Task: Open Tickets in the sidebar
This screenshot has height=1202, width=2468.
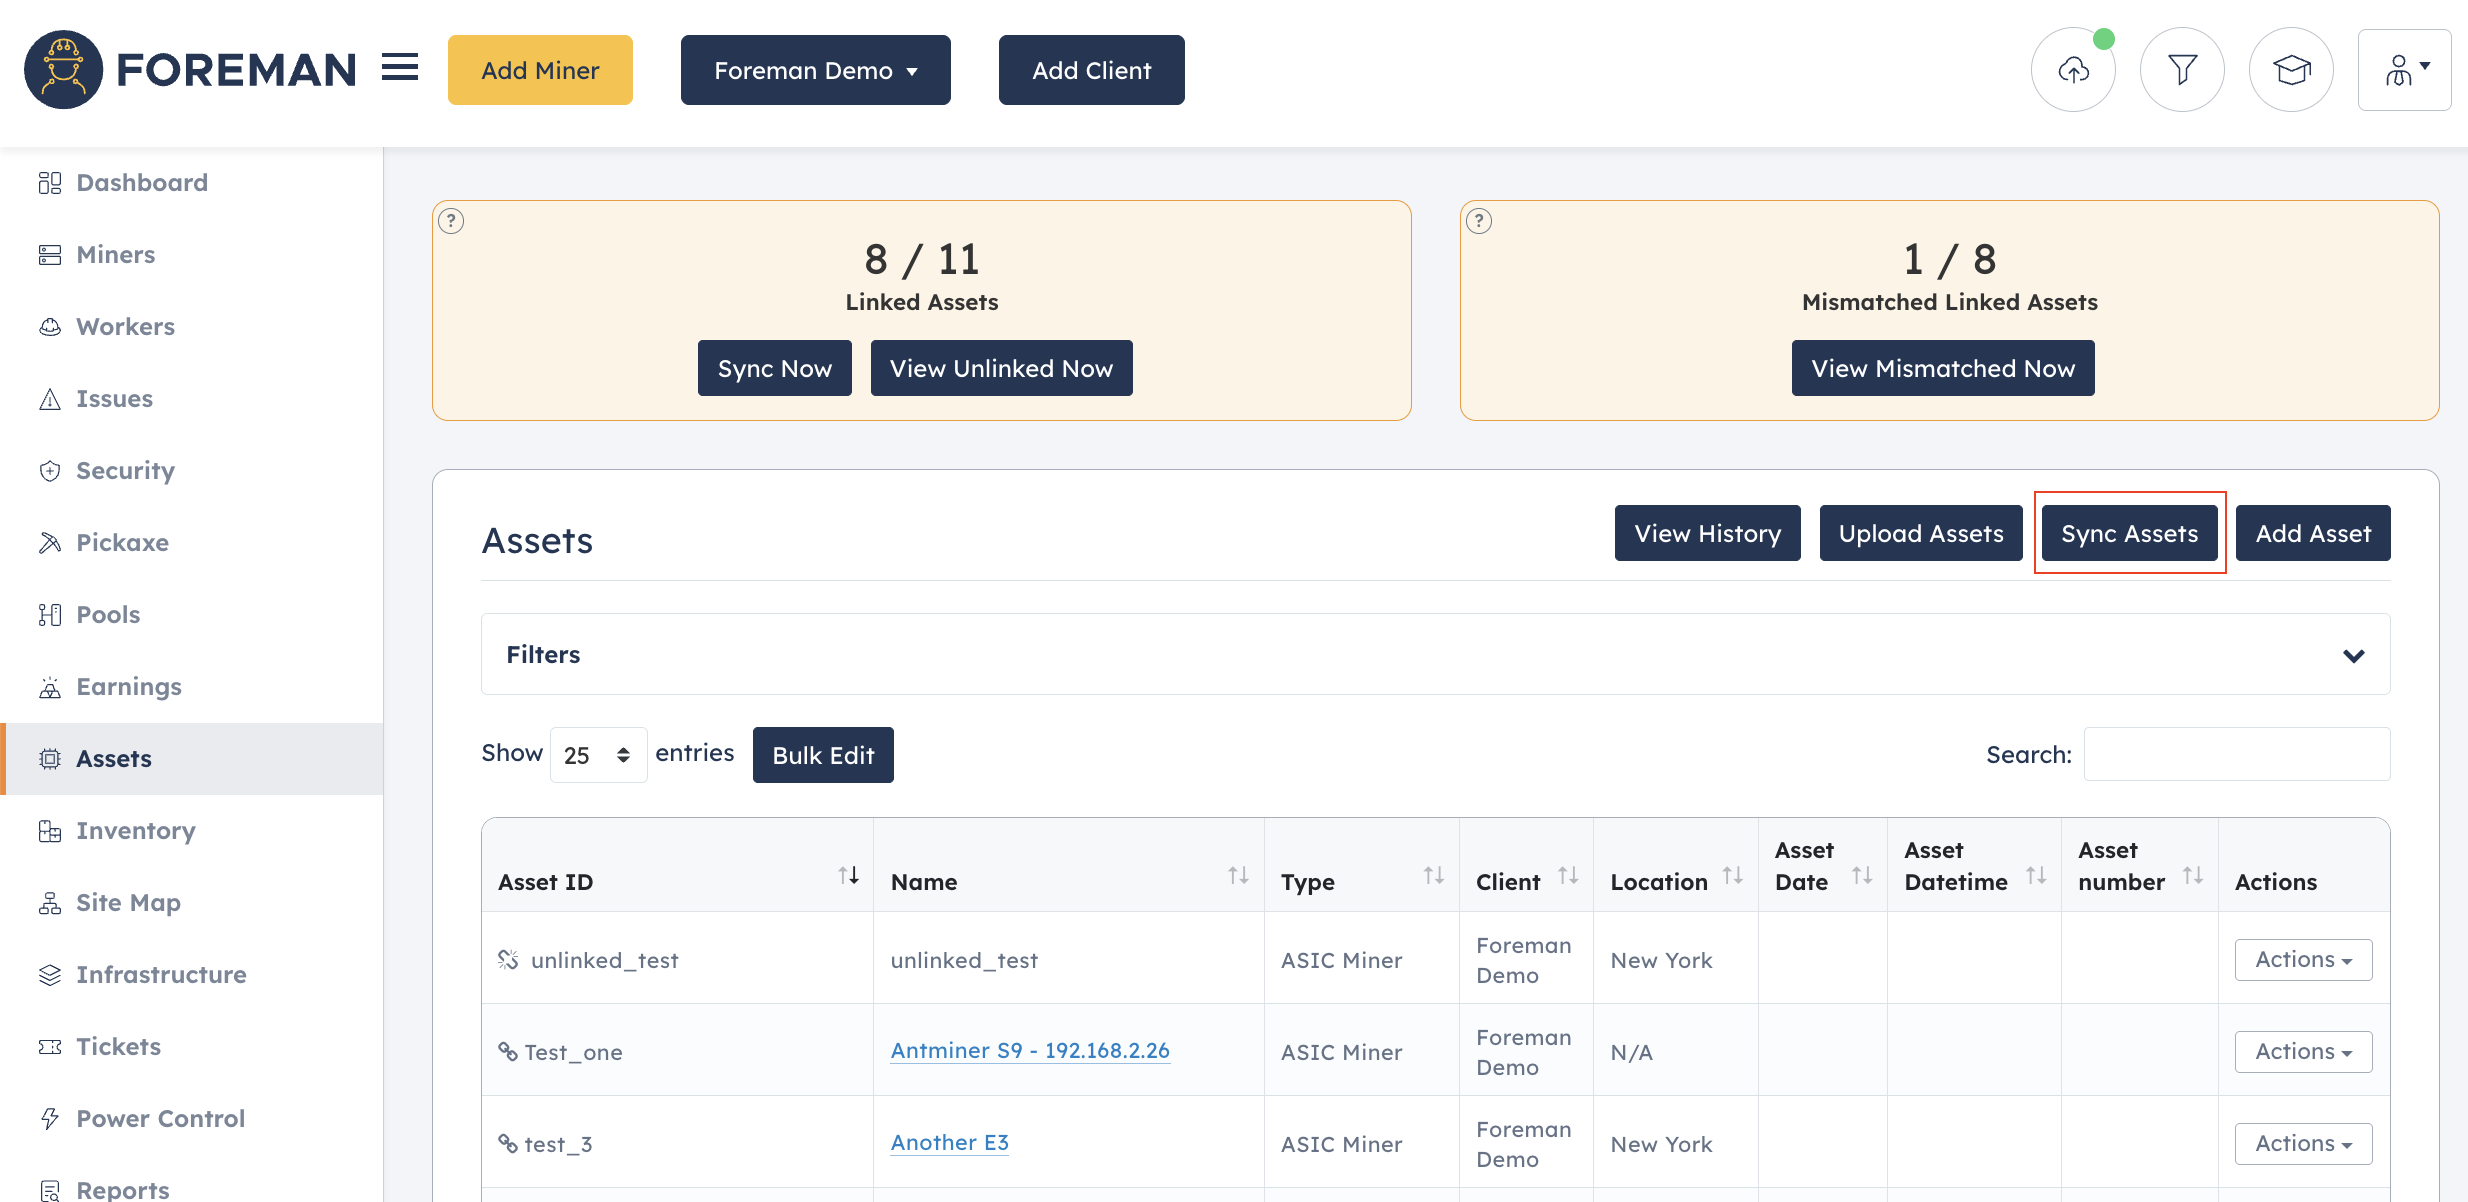Action: point(192,1047)
